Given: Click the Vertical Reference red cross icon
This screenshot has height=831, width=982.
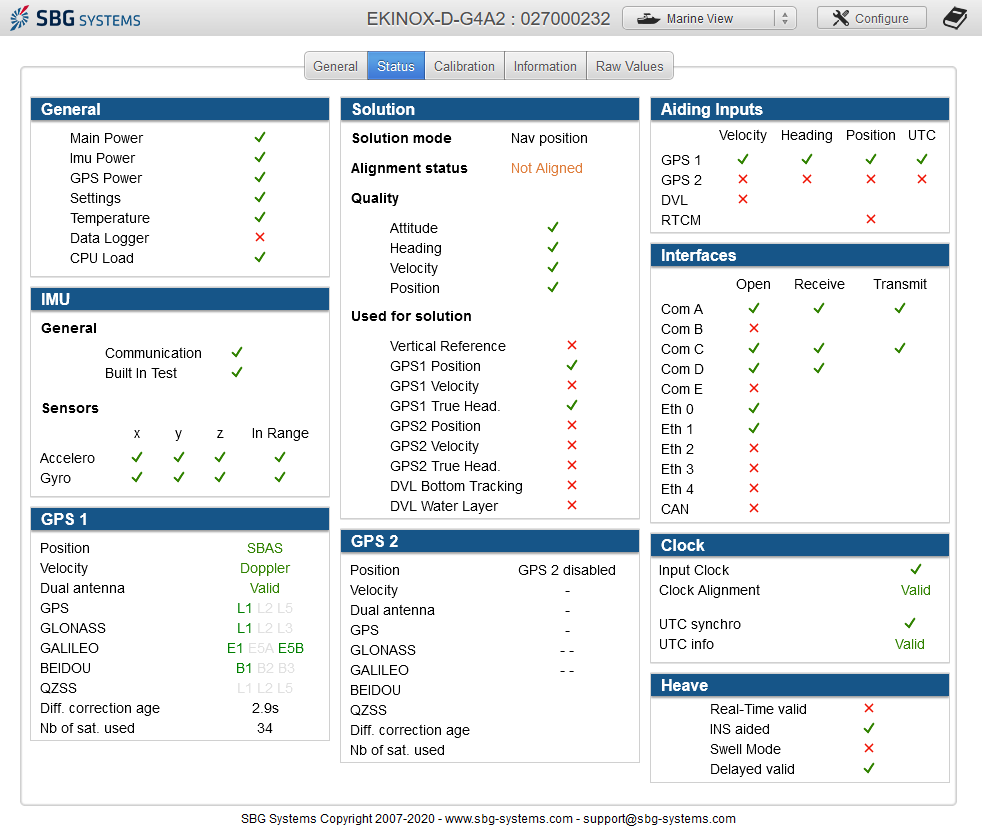Looking at the screenshot, I should click(572, 345).
